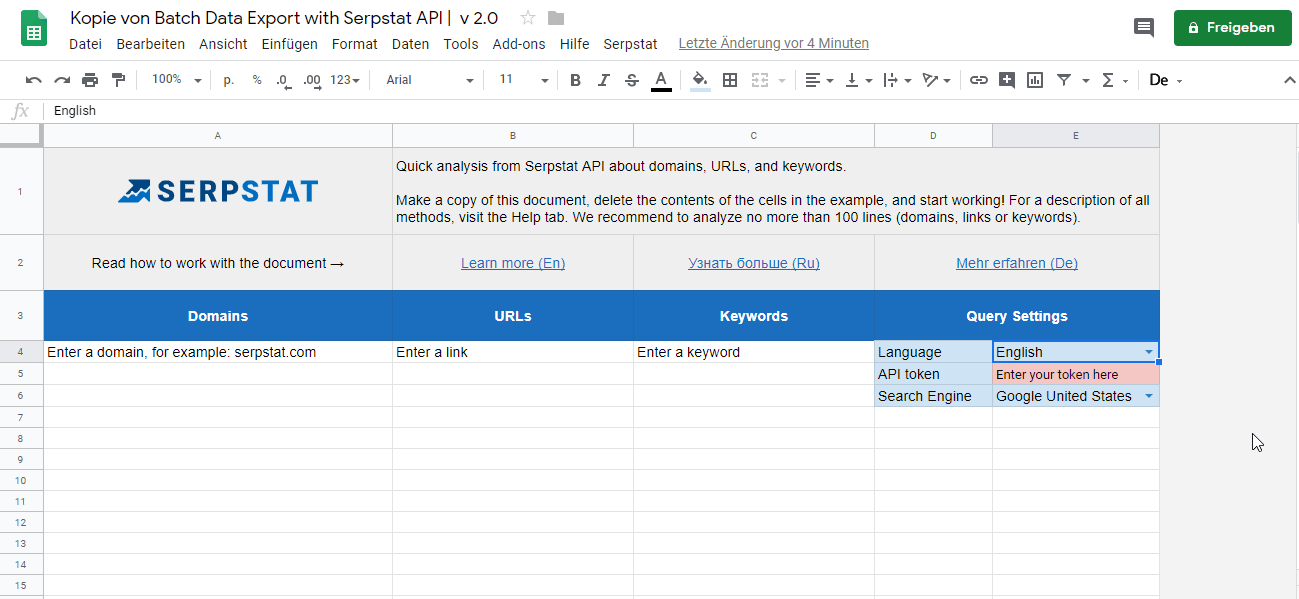Open the Google Sheets home icon
1299x599 pixels.
point(34,29)
